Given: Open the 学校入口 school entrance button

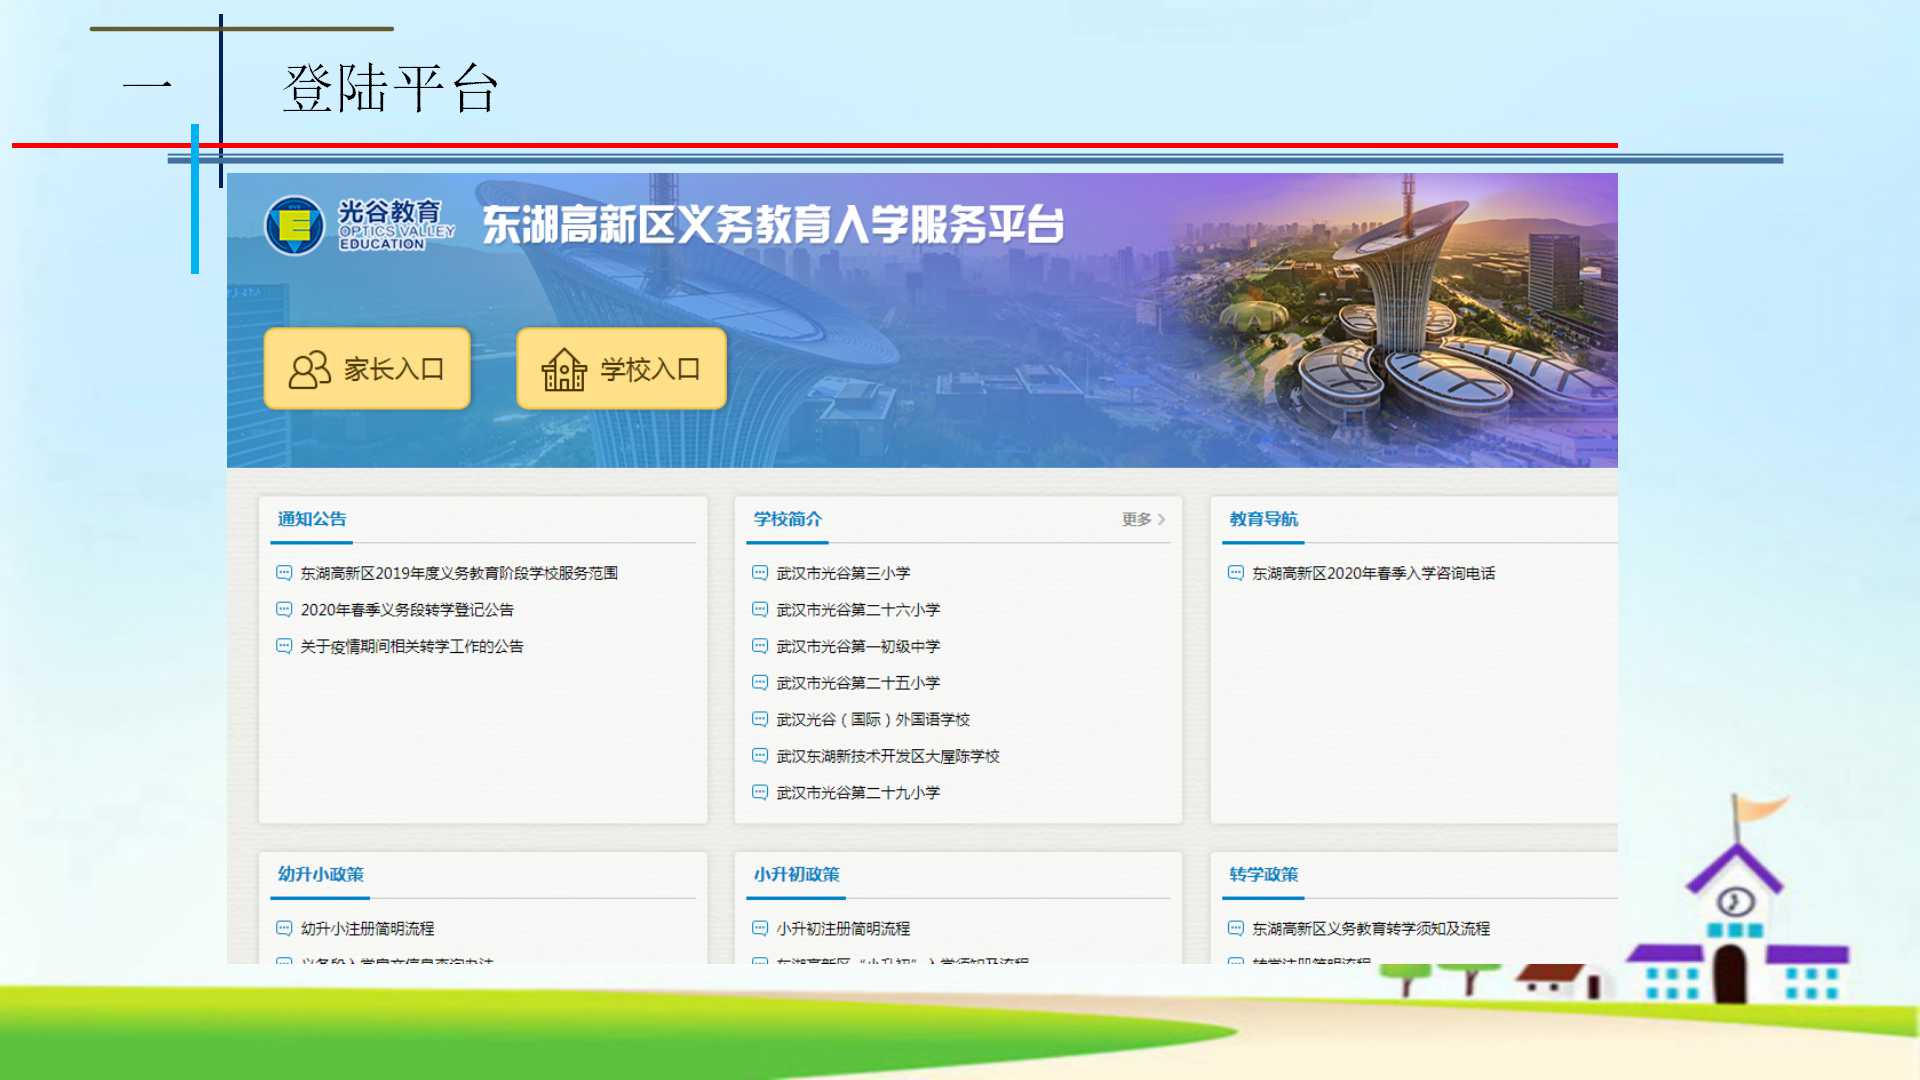Looking at the screenshot, I should pyautogui.click(x=621, y=369).
